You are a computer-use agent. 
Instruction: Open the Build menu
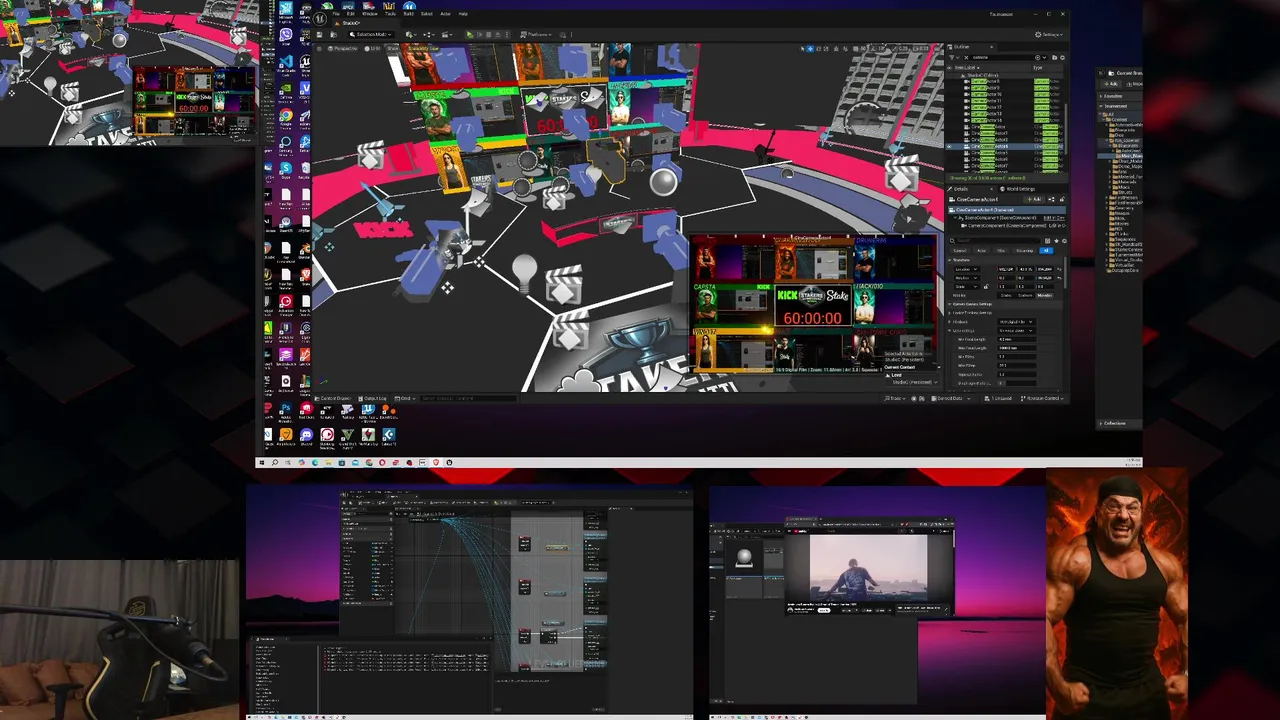[x=408, y=14]
